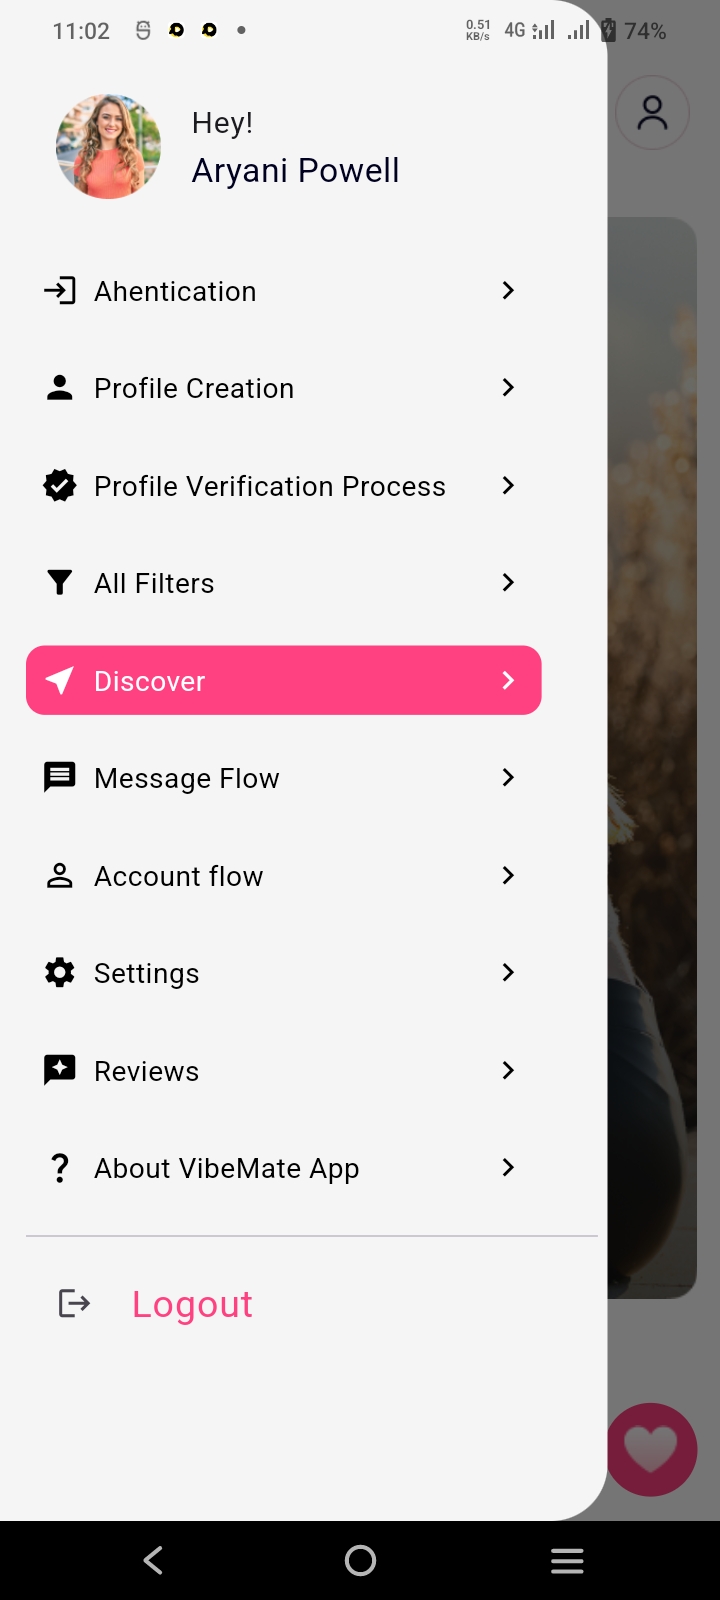Expand the Ahentication chevron

[x=508, y=291]
